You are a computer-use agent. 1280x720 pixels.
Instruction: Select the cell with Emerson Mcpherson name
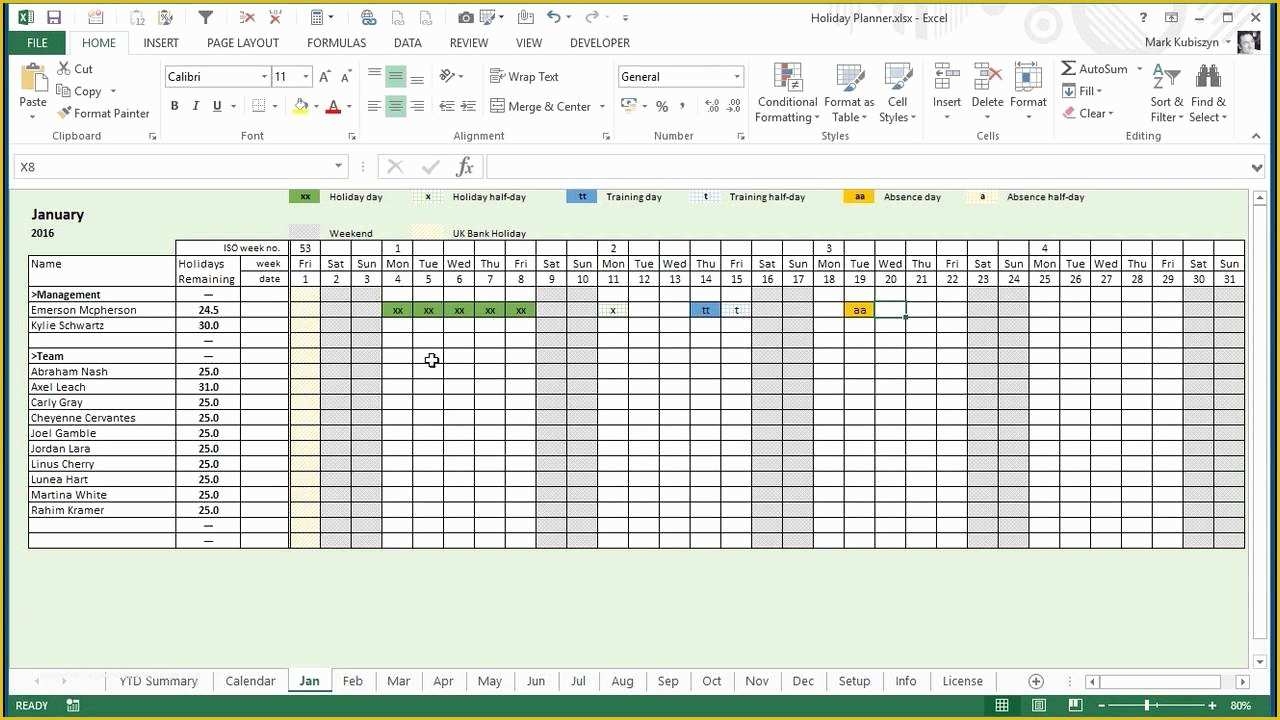[101, 310]
